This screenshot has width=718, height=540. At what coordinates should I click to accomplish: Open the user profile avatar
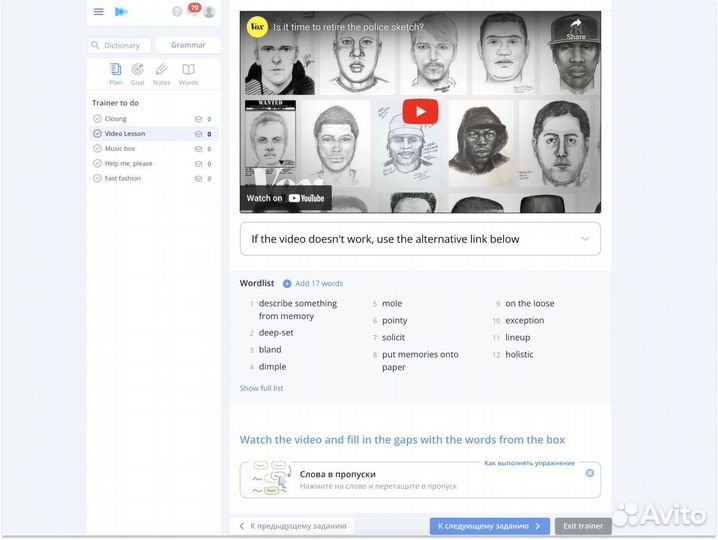click(x=209, y=12)
